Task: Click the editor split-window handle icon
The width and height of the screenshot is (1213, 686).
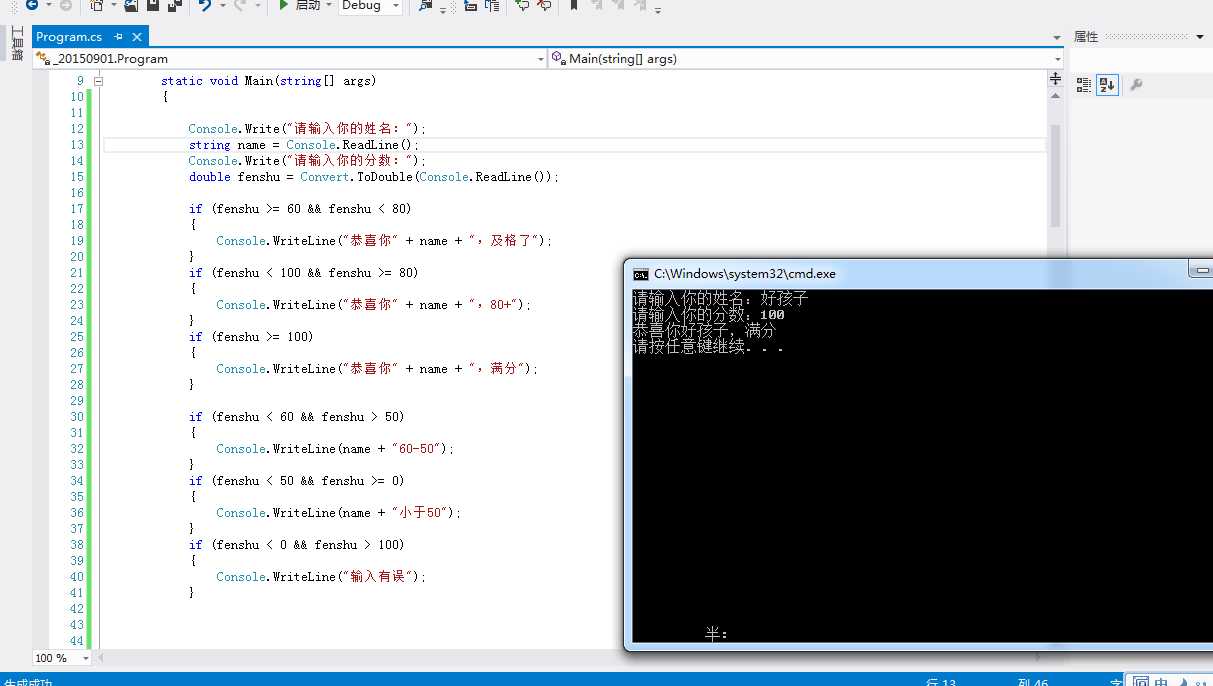Action: [1055, 79]
